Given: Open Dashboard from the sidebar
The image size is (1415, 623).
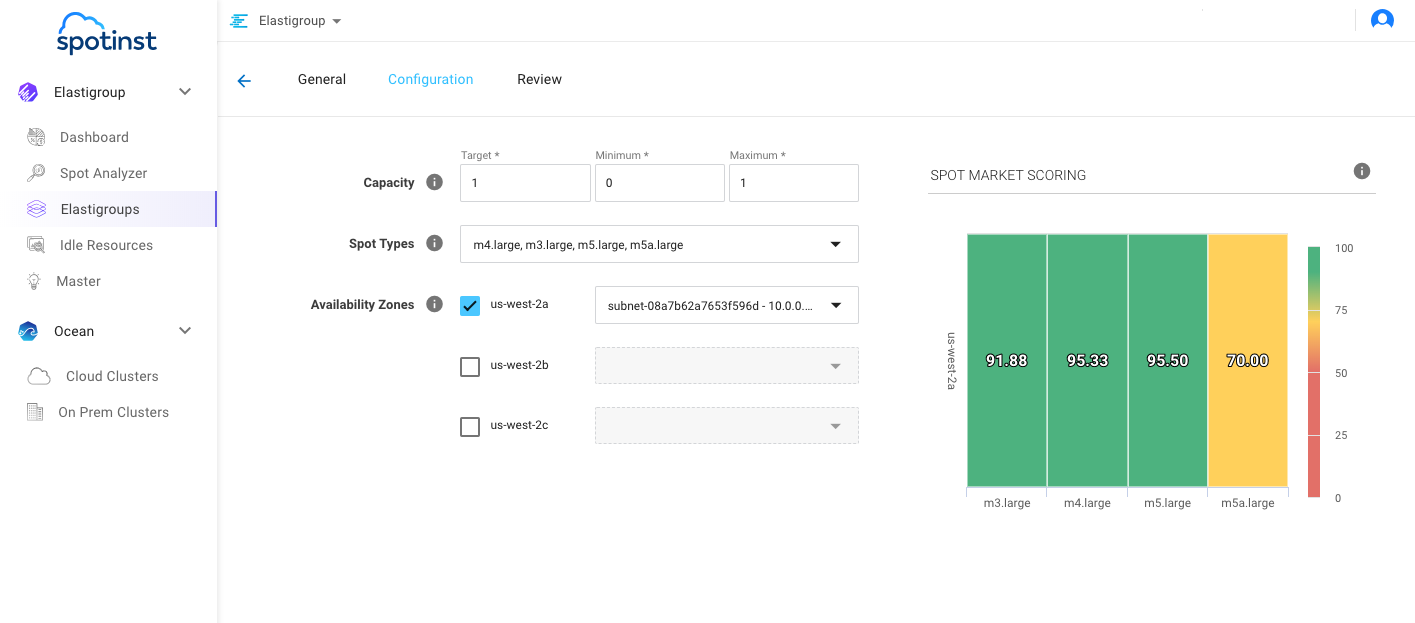Looking at the screenshot, I should (x=94, y=137).
